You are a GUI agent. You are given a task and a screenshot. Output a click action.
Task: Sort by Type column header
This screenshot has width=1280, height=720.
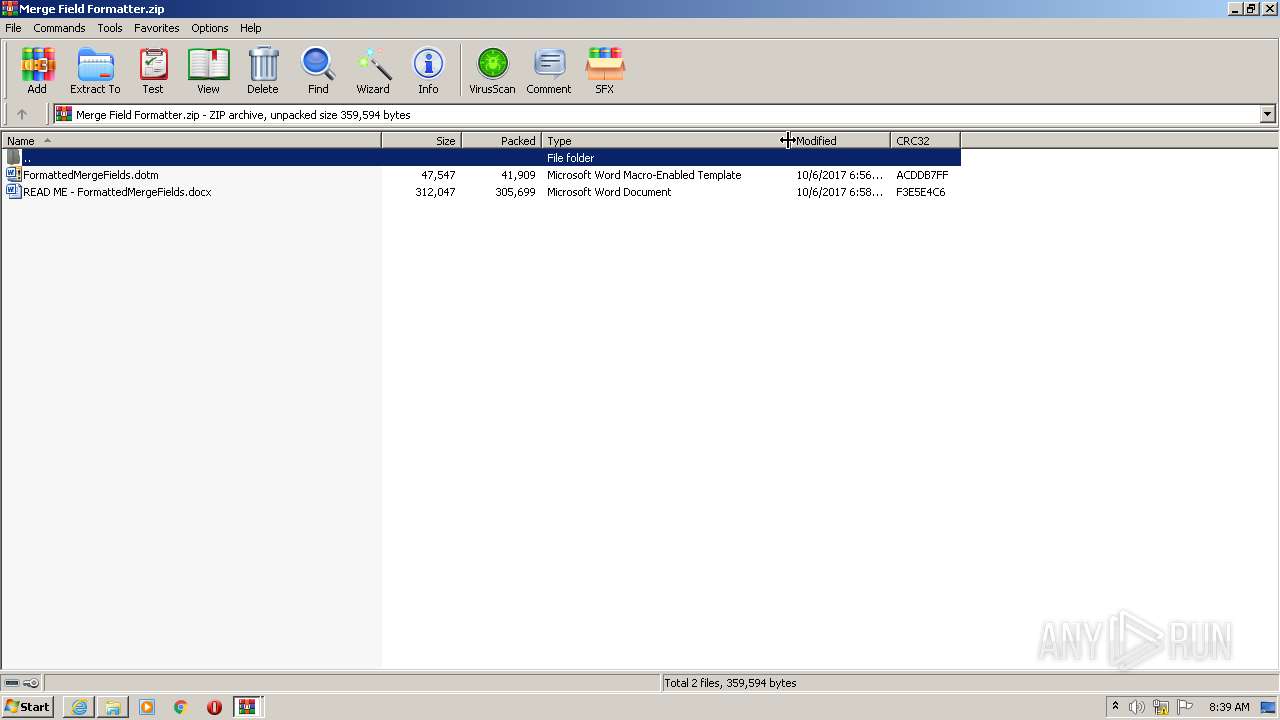pos(666,141)
